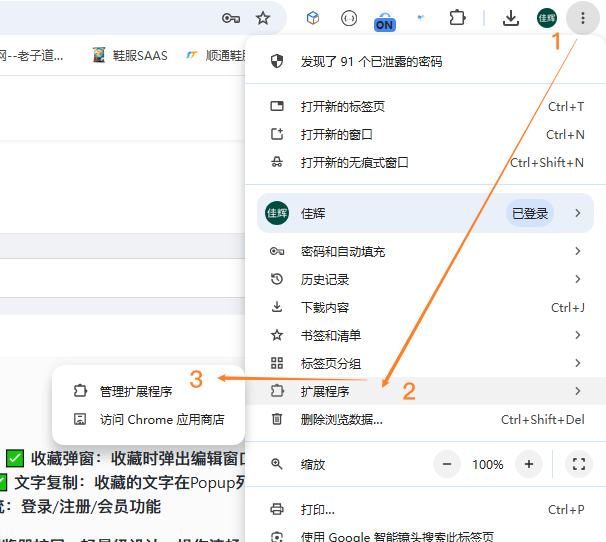Image resolution: width=606 pixels, height=542 pixels.
Task: Open the 佳辉 profile row submenu
Action: (x=425, y=213)
